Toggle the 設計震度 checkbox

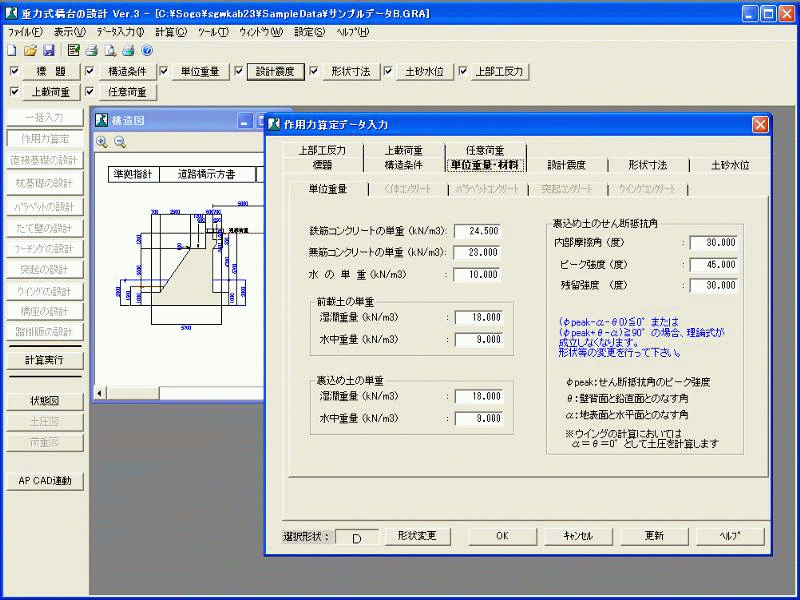click(x=238, y=71)
